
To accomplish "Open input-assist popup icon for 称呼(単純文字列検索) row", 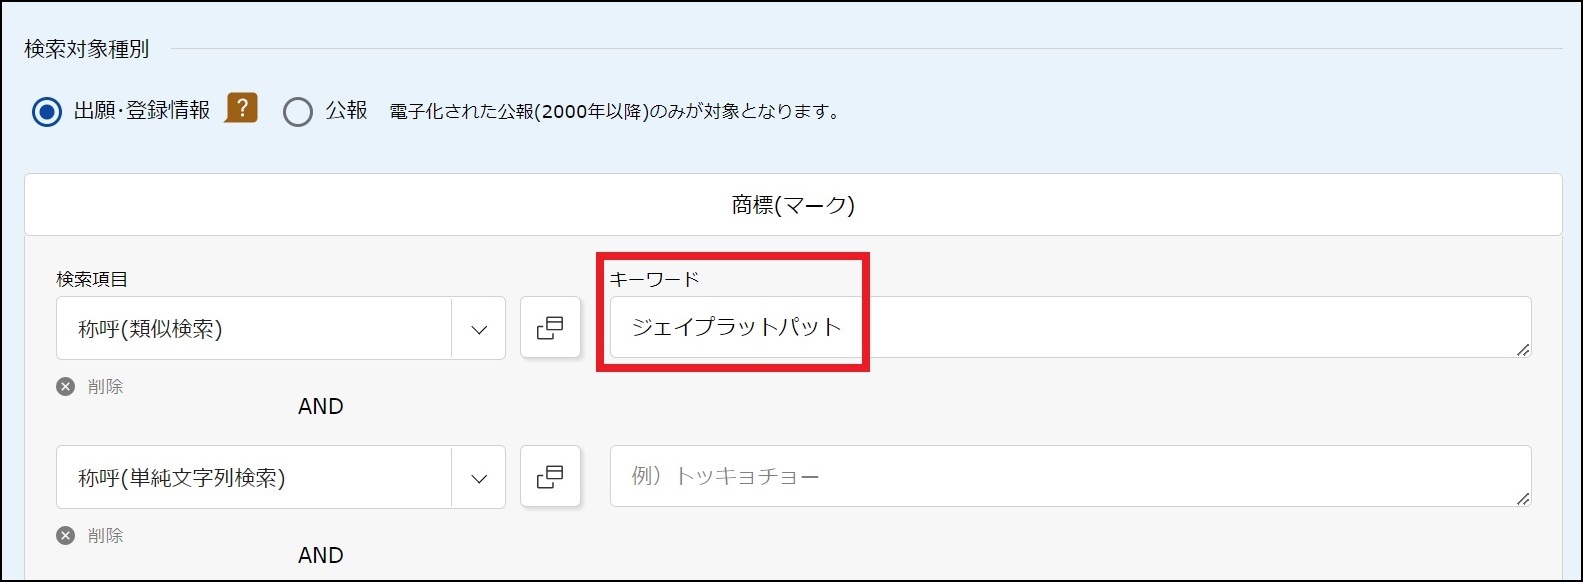I will 550,477.
